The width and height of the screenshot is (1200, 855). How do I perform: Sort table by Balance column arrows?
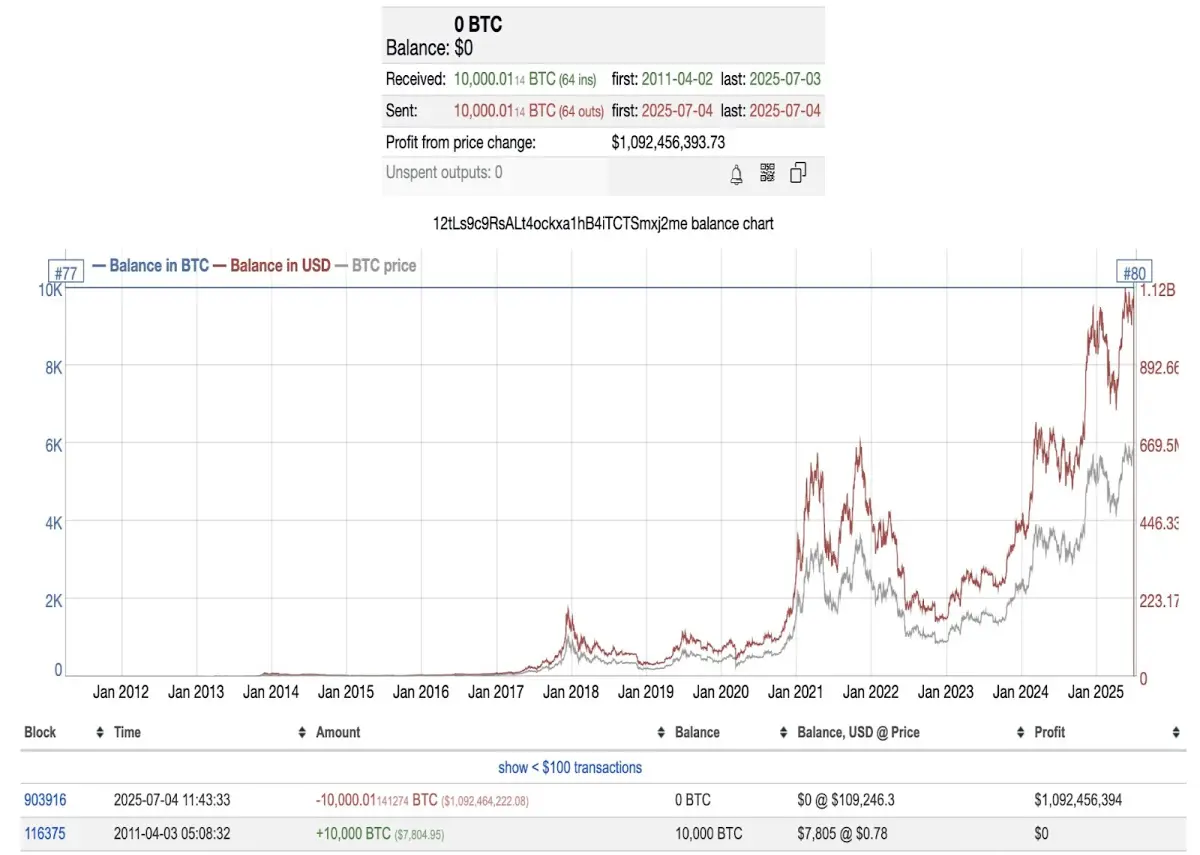(783, 733)
